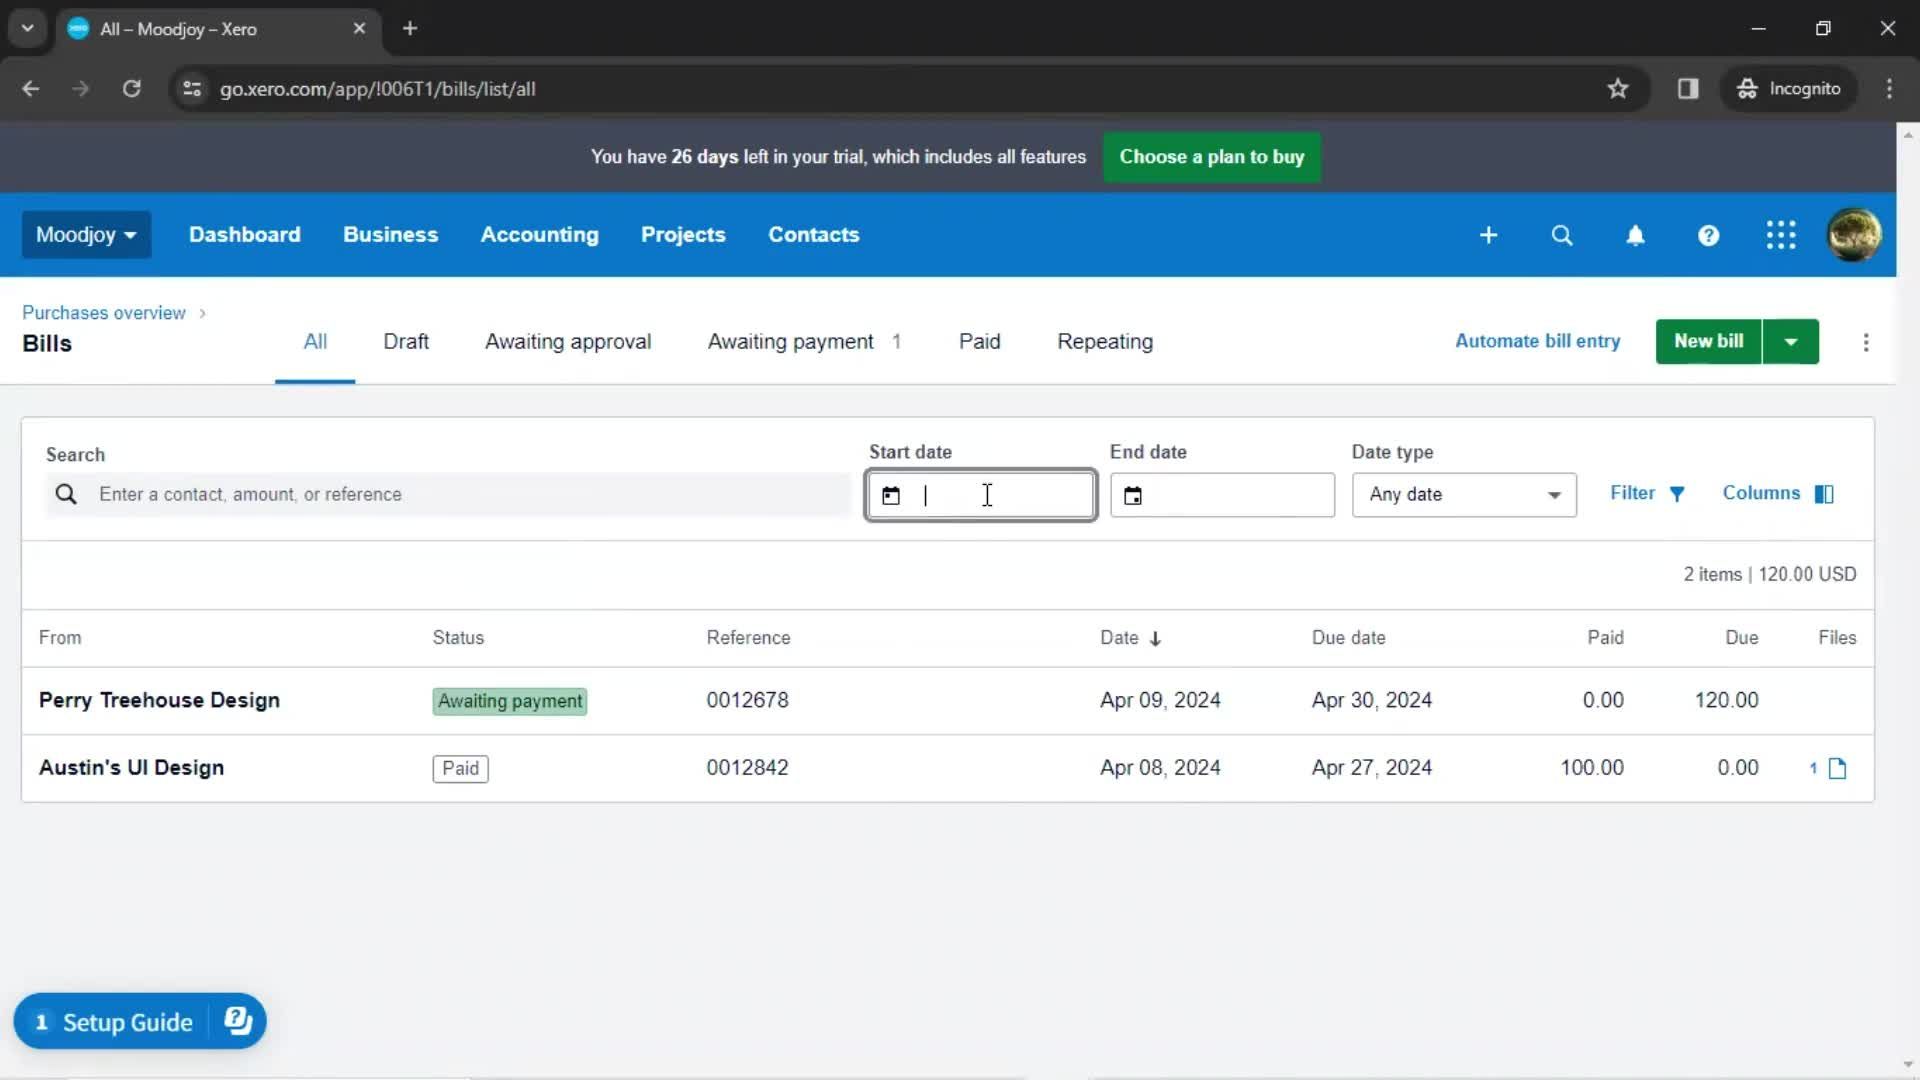1920x1080 pixels.
Task: Sort by the From column header
Action: [x=60, y=638]
